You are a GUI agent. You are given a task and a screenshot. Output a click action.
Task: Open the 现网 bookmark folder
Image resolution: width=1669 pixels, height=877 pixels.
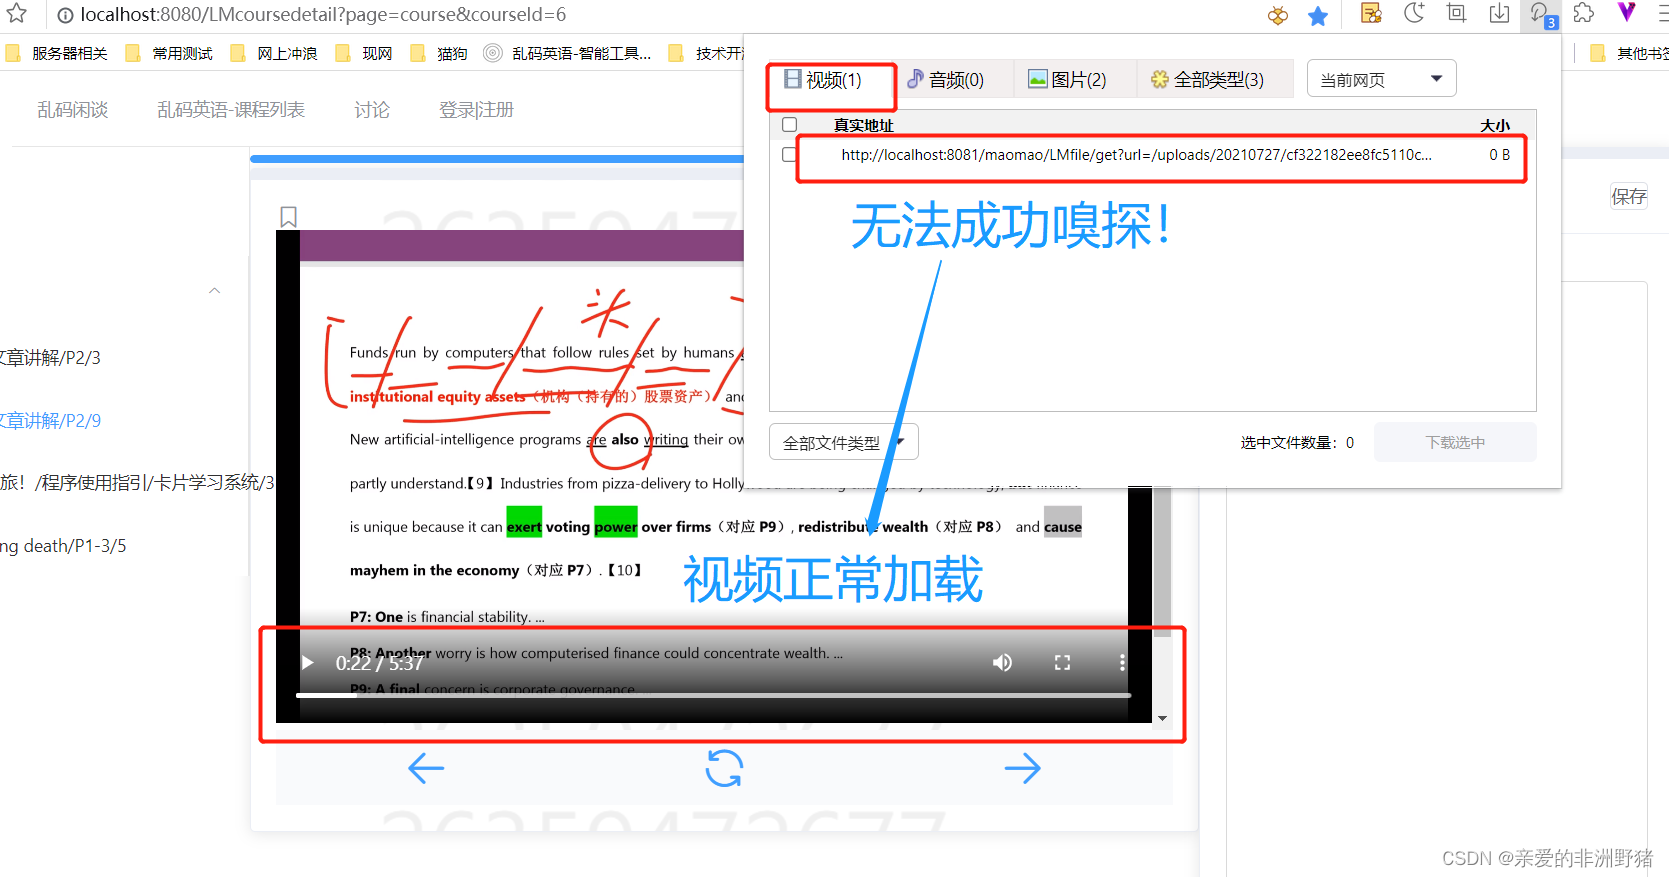(x=364, y=54)
